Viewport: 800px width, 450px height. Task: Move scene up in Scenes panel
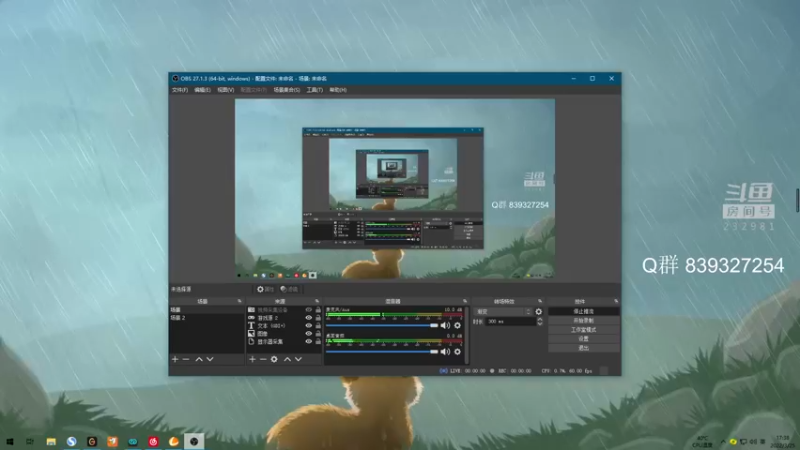[x=199, y=360]
